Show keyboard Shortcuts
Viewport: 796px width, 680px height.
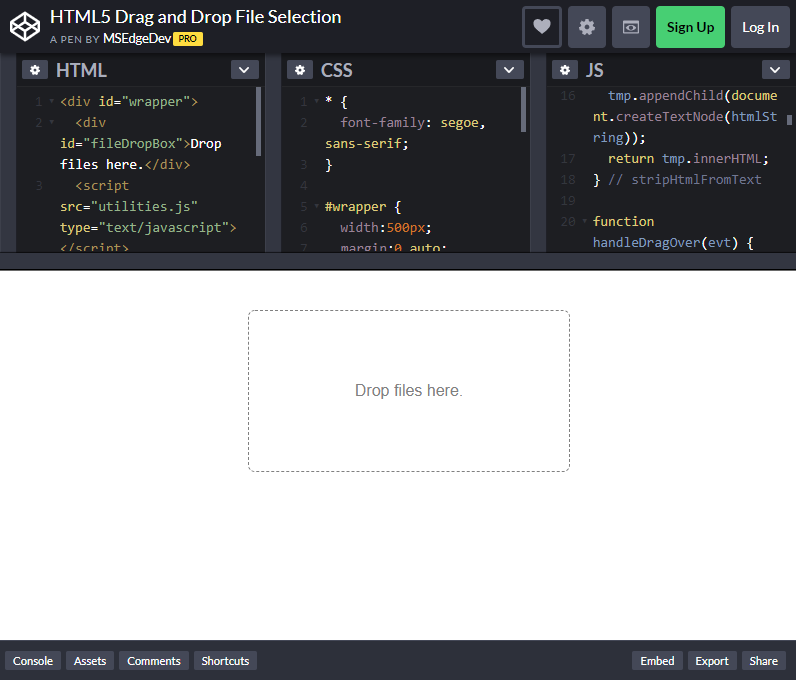[225, 661]
